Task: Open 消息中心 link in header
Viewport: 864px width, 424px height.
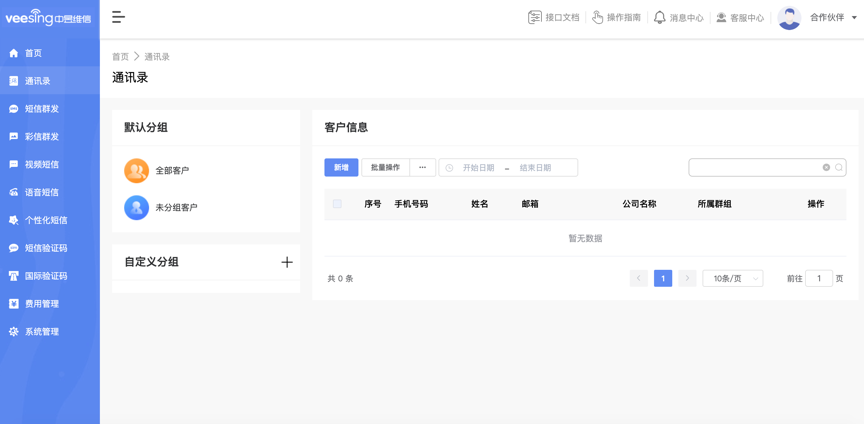Action: click(x=687, y=18)
